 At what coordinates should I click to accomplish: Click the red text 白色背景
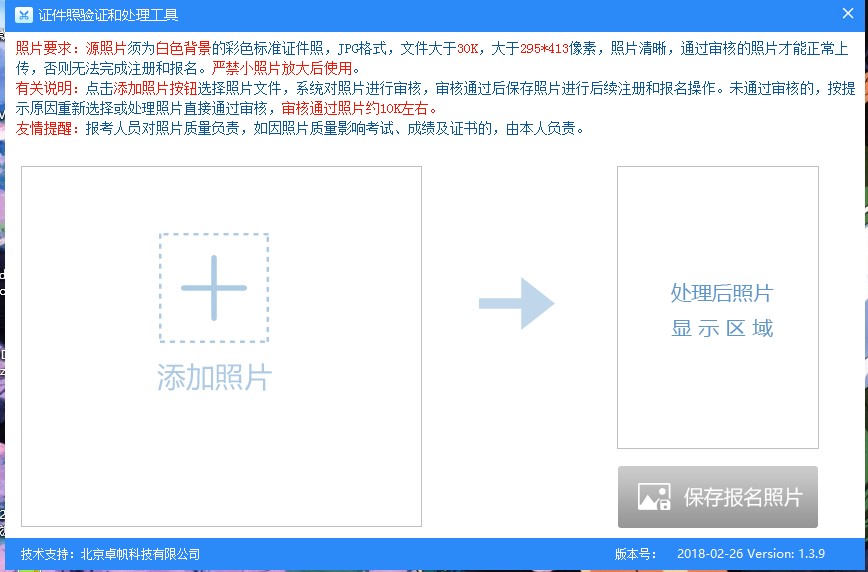click(183, 49)
